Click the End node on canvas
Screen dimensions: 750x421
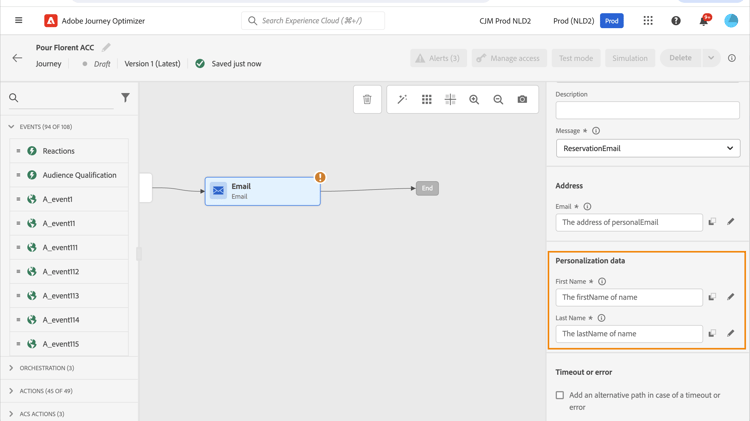(427, 188)
